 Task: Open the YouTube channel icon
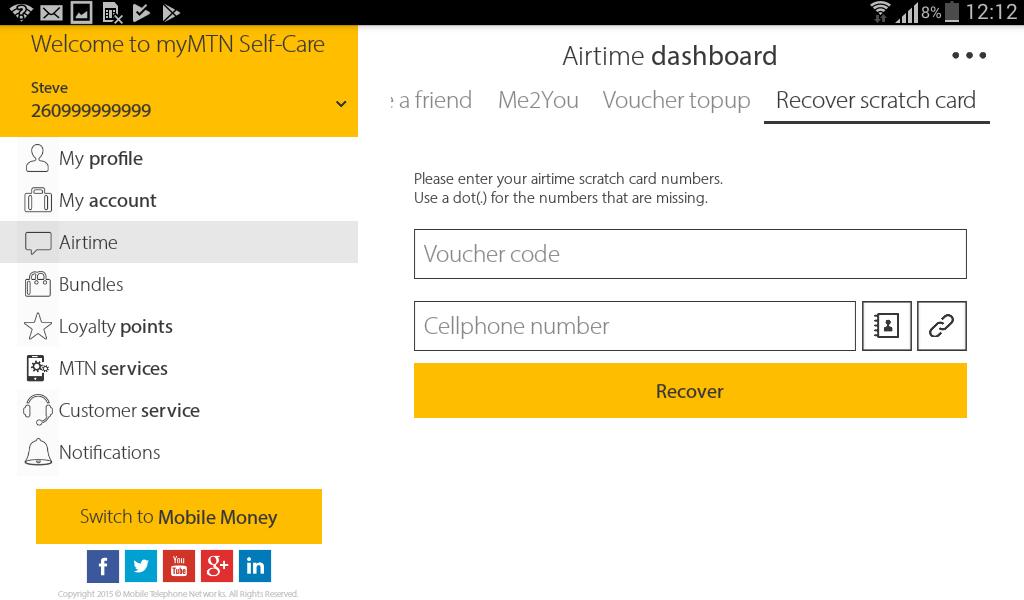click(x=179, y=566)
